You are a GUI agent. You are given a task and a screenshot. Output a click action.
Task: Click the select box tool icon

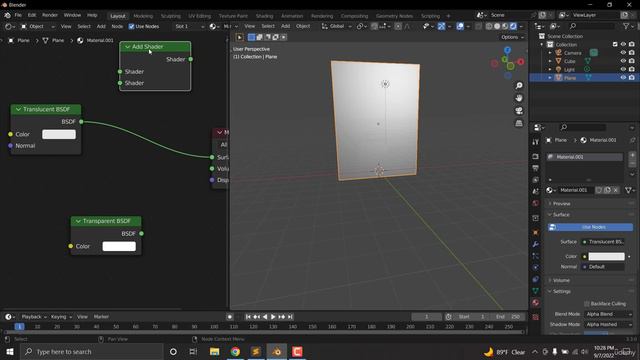coord(251,37)
